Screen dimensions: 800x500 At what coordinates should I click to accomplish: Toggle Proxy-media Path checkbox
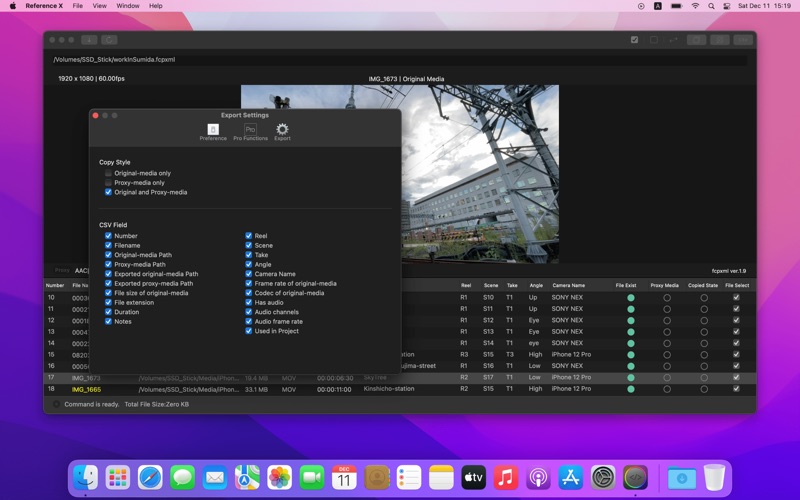coord(108,264)
